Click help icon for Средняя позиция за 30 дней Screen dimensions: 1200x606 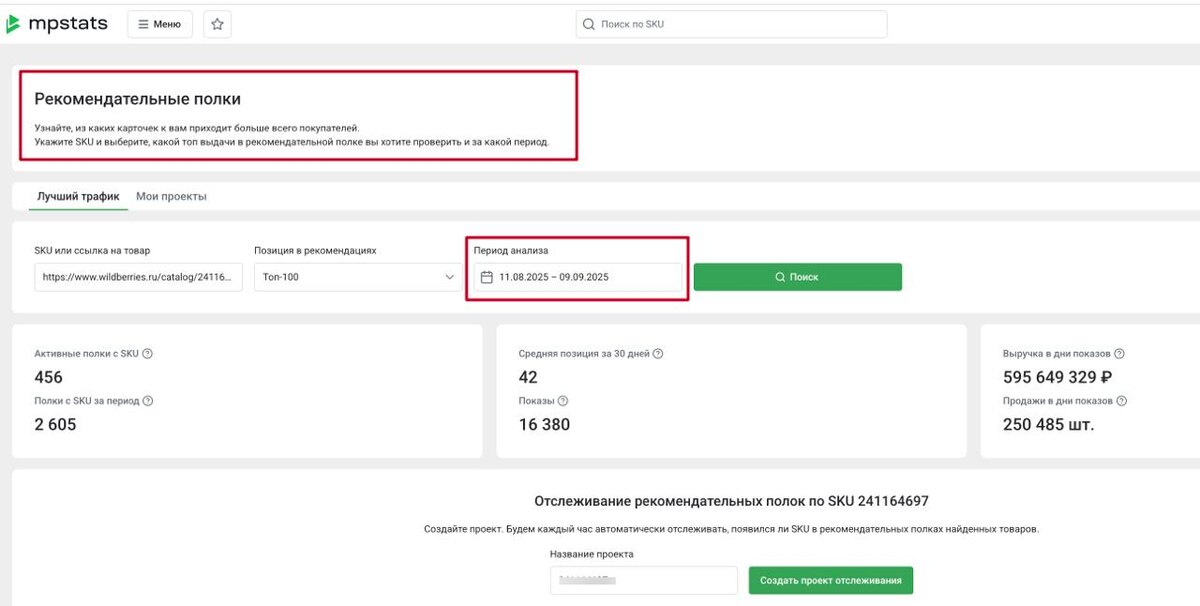658,354
